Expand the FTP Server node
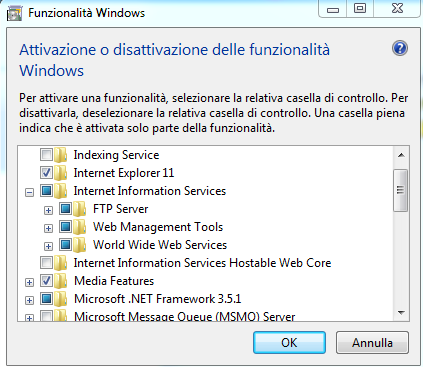This screenshot has width=423, height=367. pos(48,210)
